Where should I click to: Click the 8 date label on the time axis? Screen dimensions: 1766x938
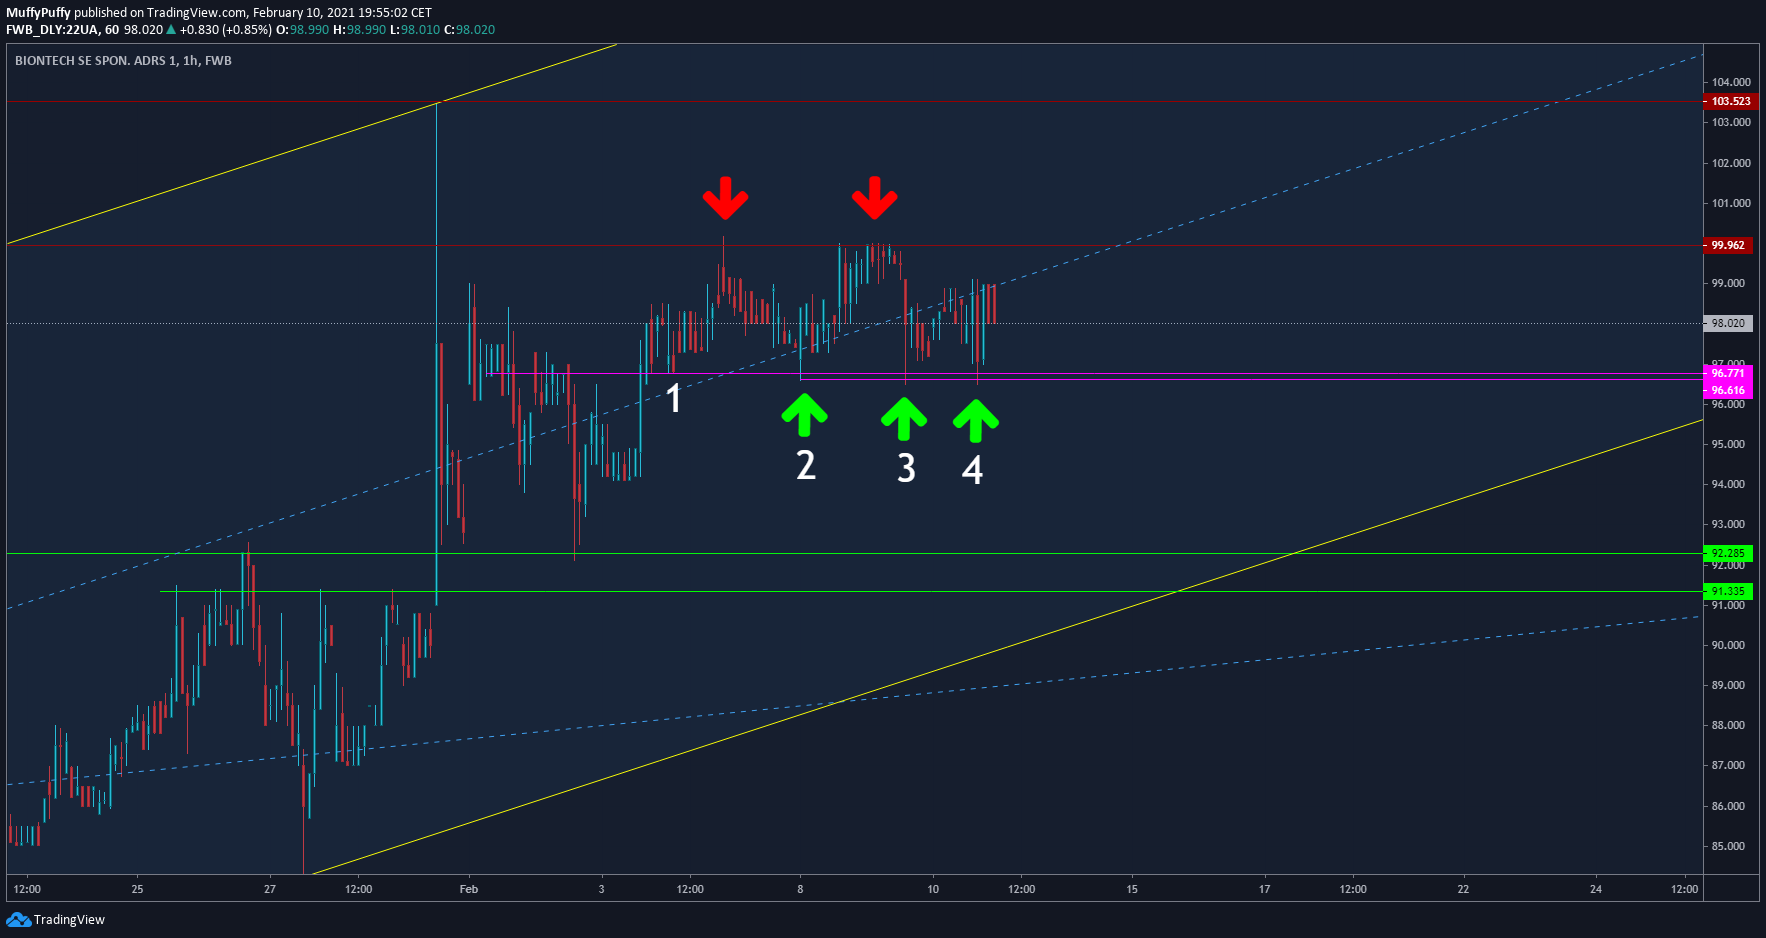click(800, 889)
